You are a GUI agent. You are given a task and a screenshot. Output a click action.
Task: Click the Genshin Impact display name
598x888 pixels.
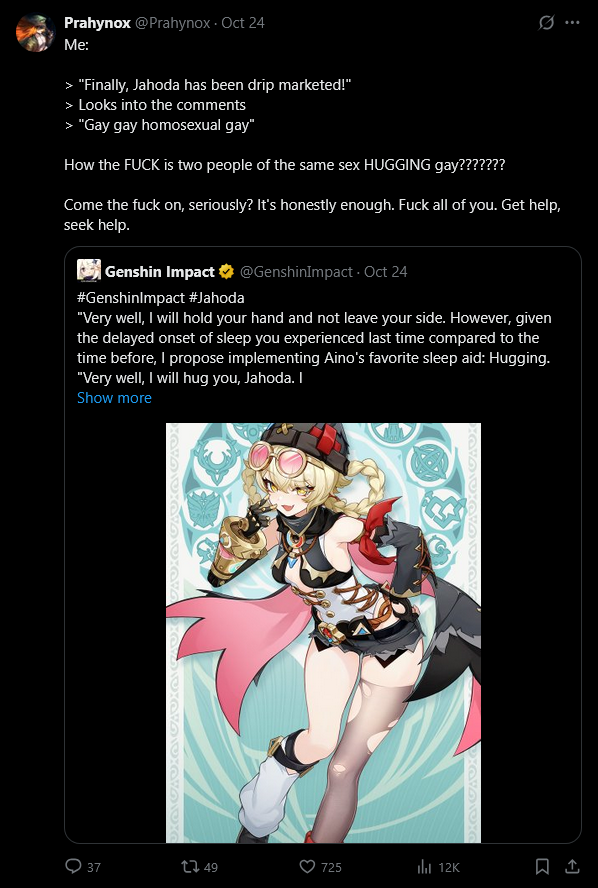pos(160,272)
